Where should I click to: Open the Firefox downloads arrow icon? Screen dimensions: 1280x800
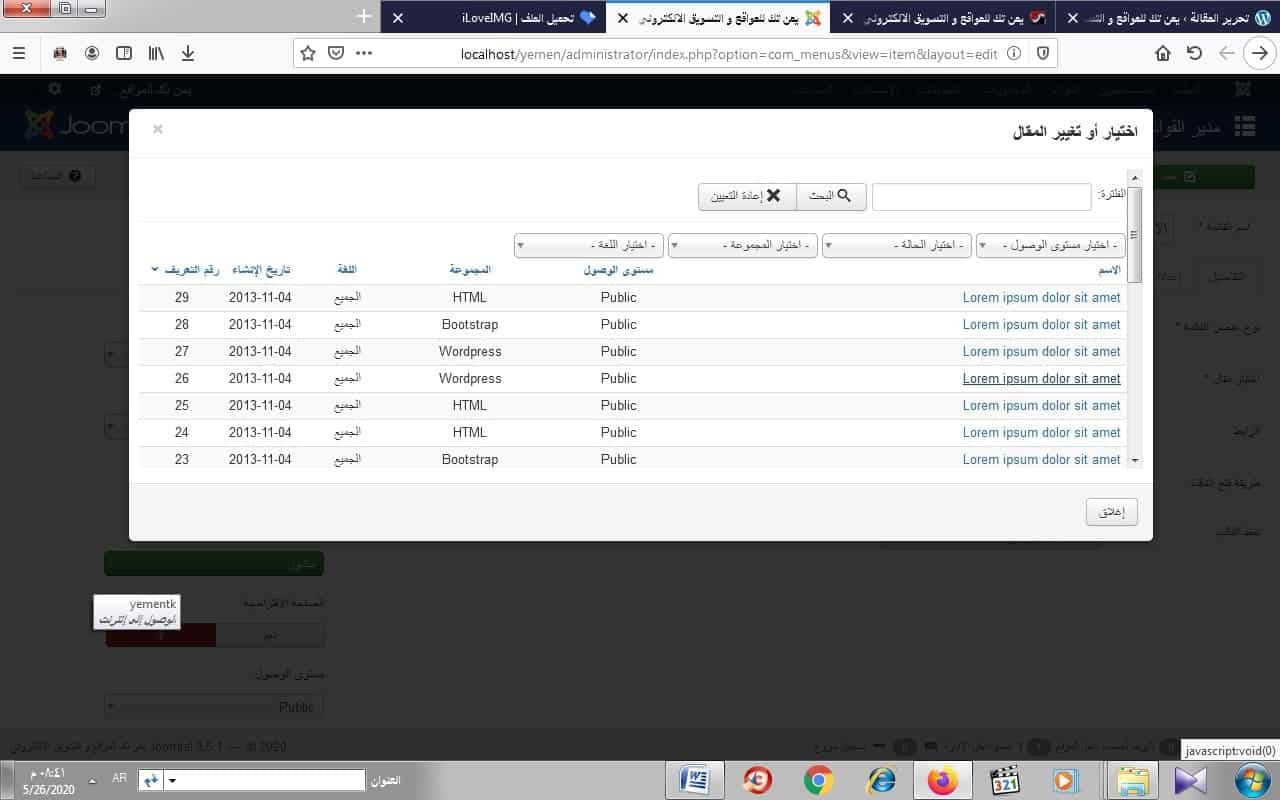point(188,53)
